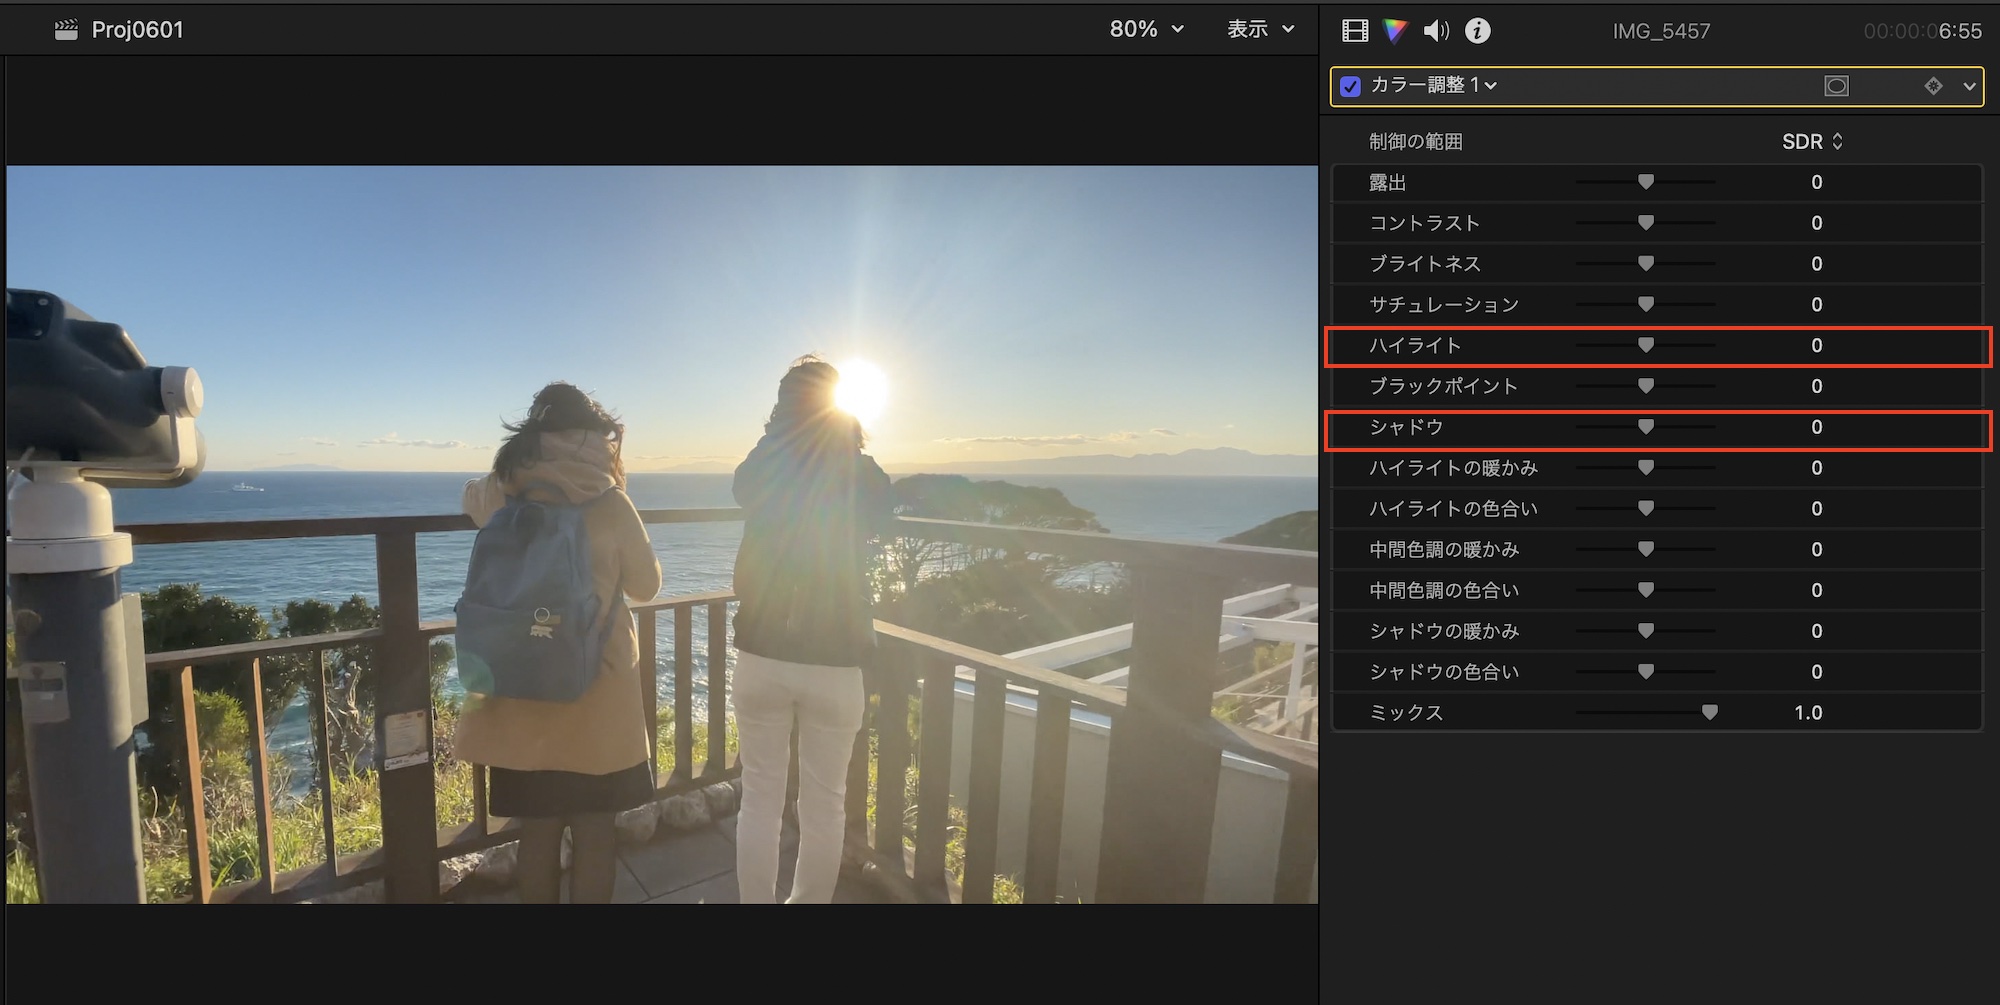Click the keyframe diamond button for カラー調整 1
Viewport: 2000px width, 1005px height.
(1933, 86)
